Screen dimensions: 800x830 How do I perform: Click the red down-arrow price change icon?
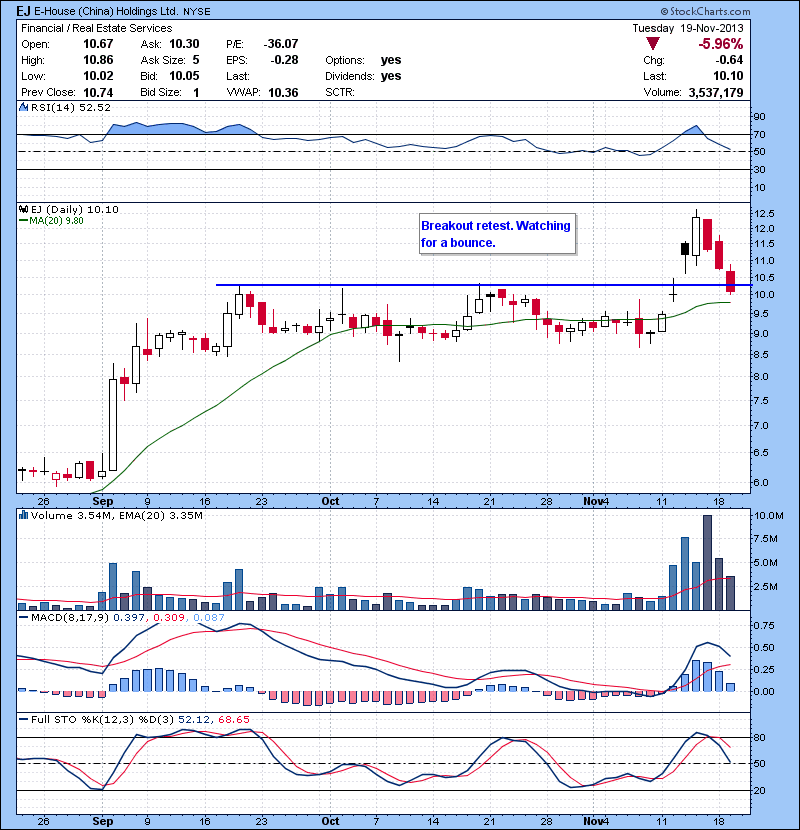[x=652, y=44]
